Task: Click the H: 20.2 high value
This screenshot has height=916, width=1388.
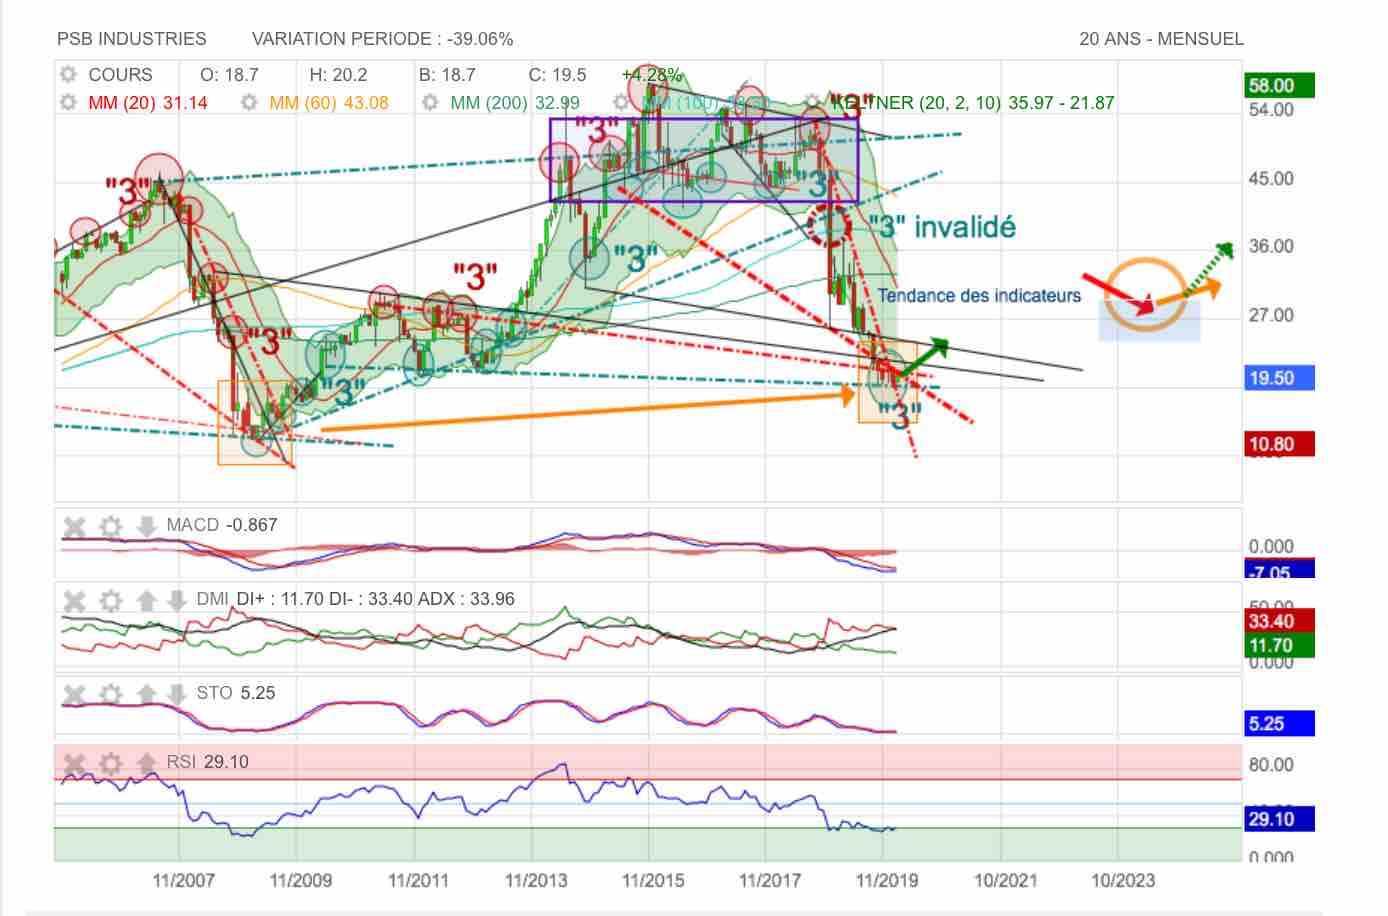Action: (338, 75)
